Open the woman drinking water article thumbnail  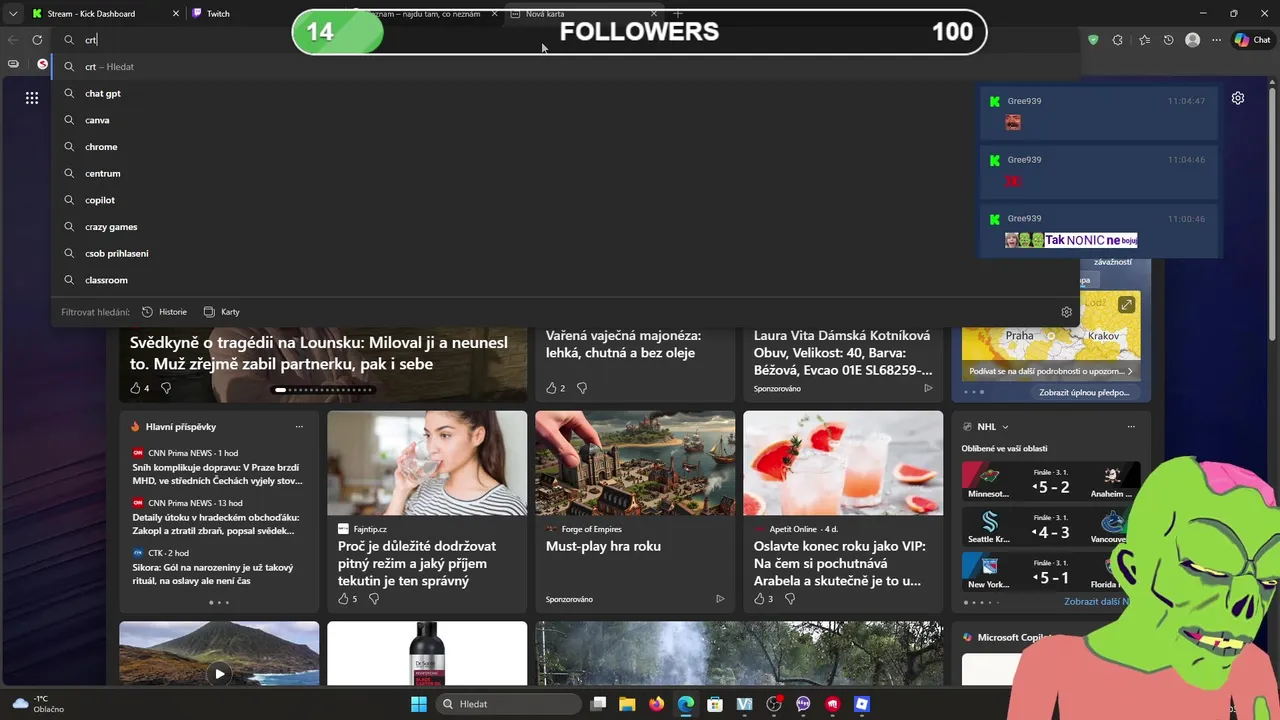[x=427, y=463]
